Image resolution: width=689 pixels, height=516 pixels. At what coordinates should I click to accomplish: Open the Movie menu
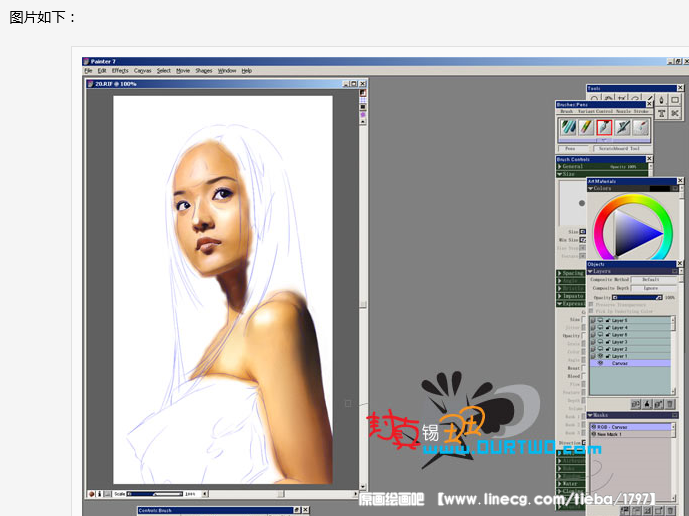click(x=183, y=71)
